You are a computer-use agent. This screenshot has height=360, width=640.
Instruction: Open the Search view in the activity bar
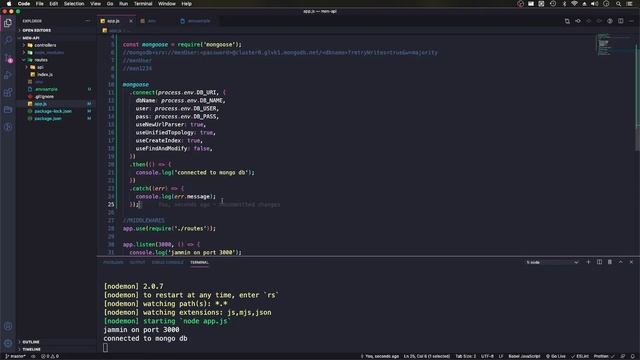(8, 40)
